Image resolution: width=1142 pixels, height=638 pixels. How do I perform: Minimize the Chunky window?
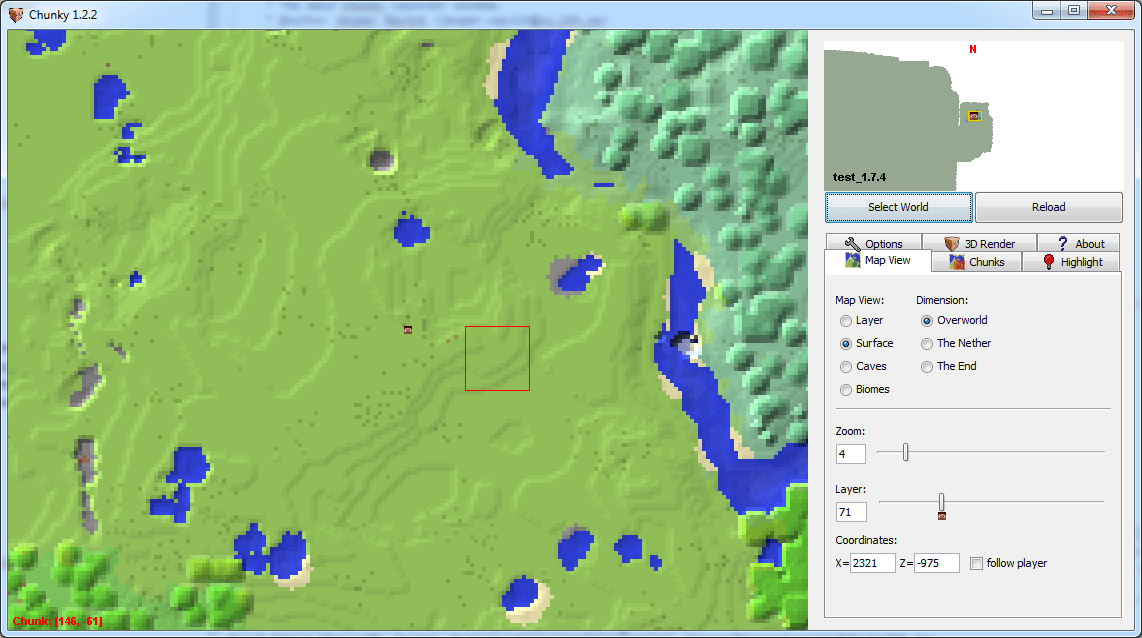1047,10
